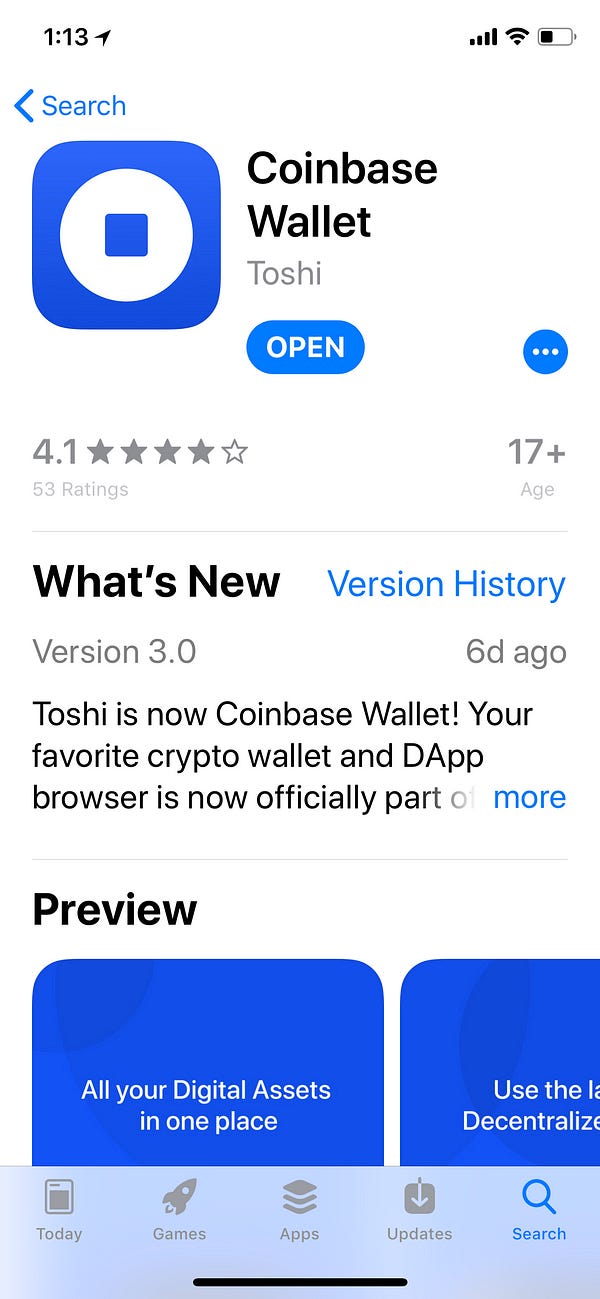Image resolution: width=600 pixels, height=1299 pixels.
Task: Tap the battery indicator in status bar
Action: (x=557, y=37)
